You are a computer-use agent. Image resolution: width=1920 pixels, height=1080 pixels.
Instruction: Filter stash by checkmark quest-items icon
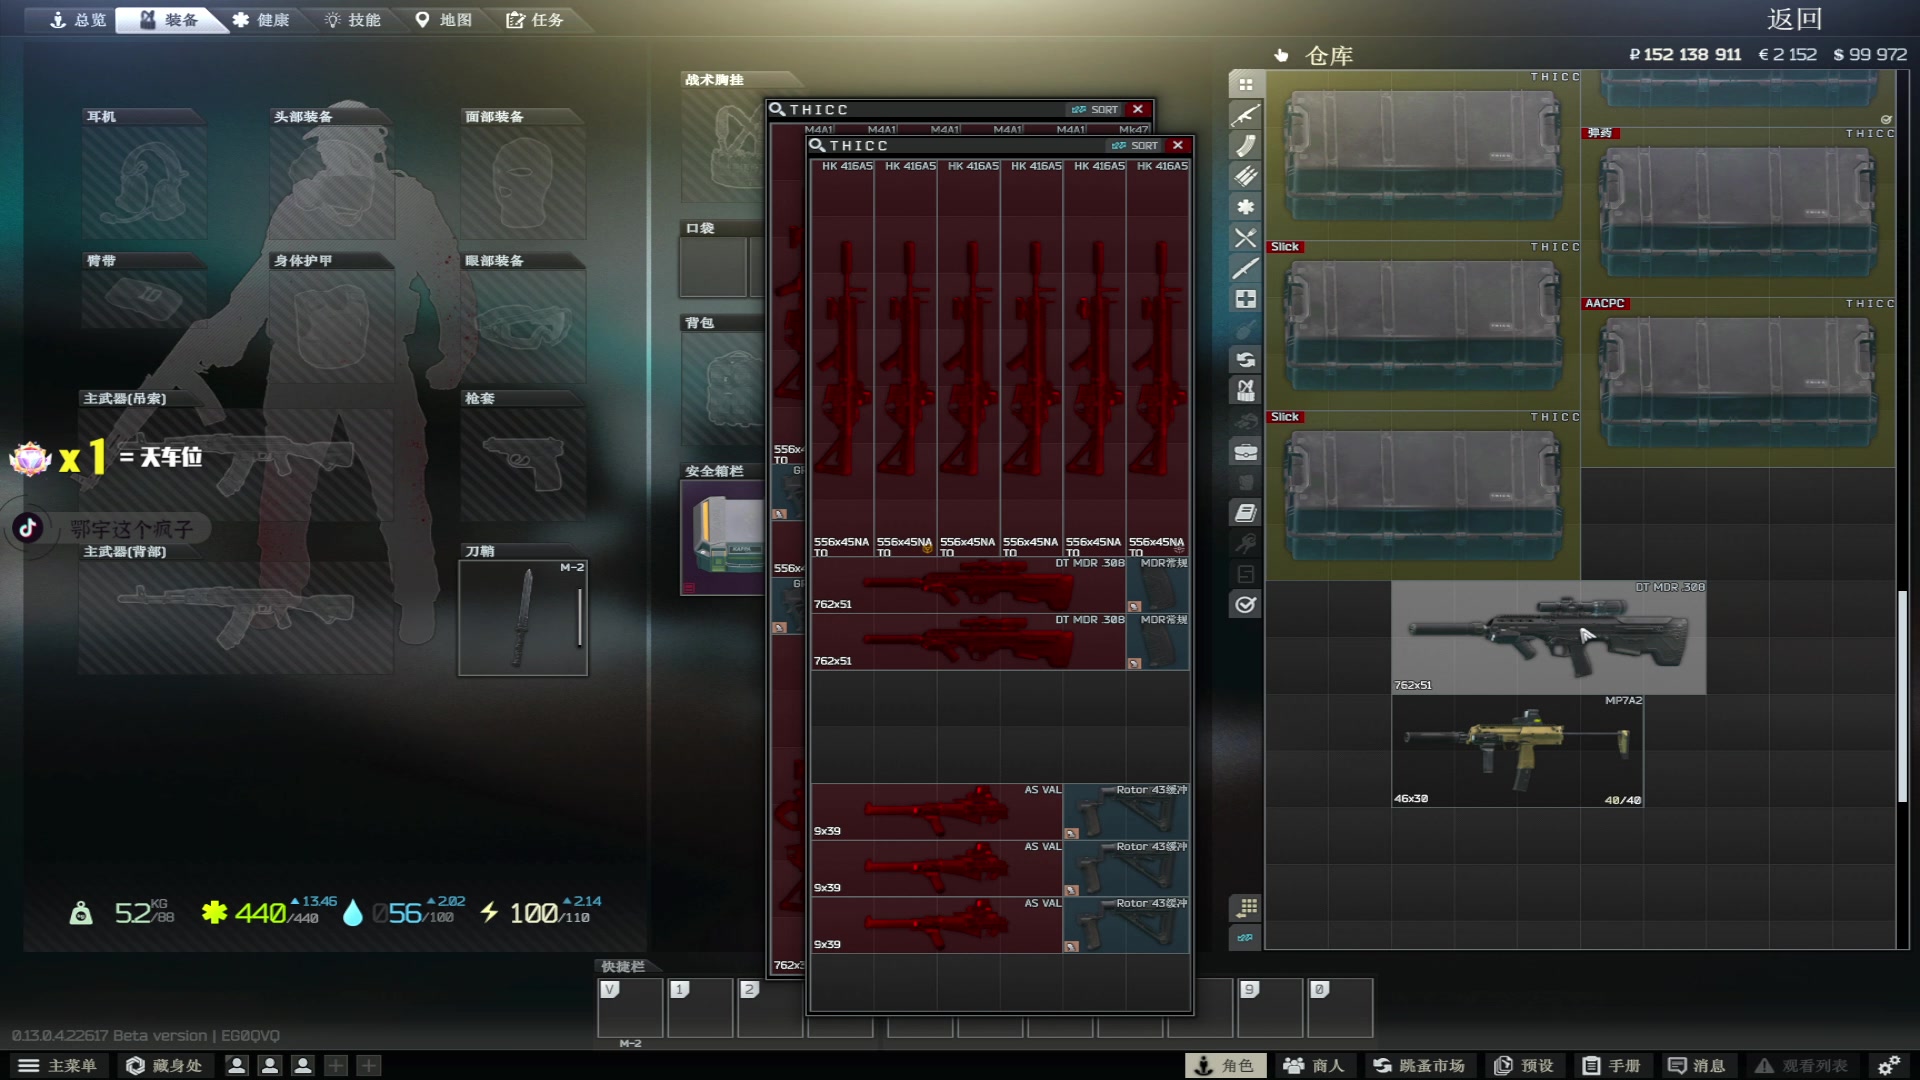click(1245, 604)
